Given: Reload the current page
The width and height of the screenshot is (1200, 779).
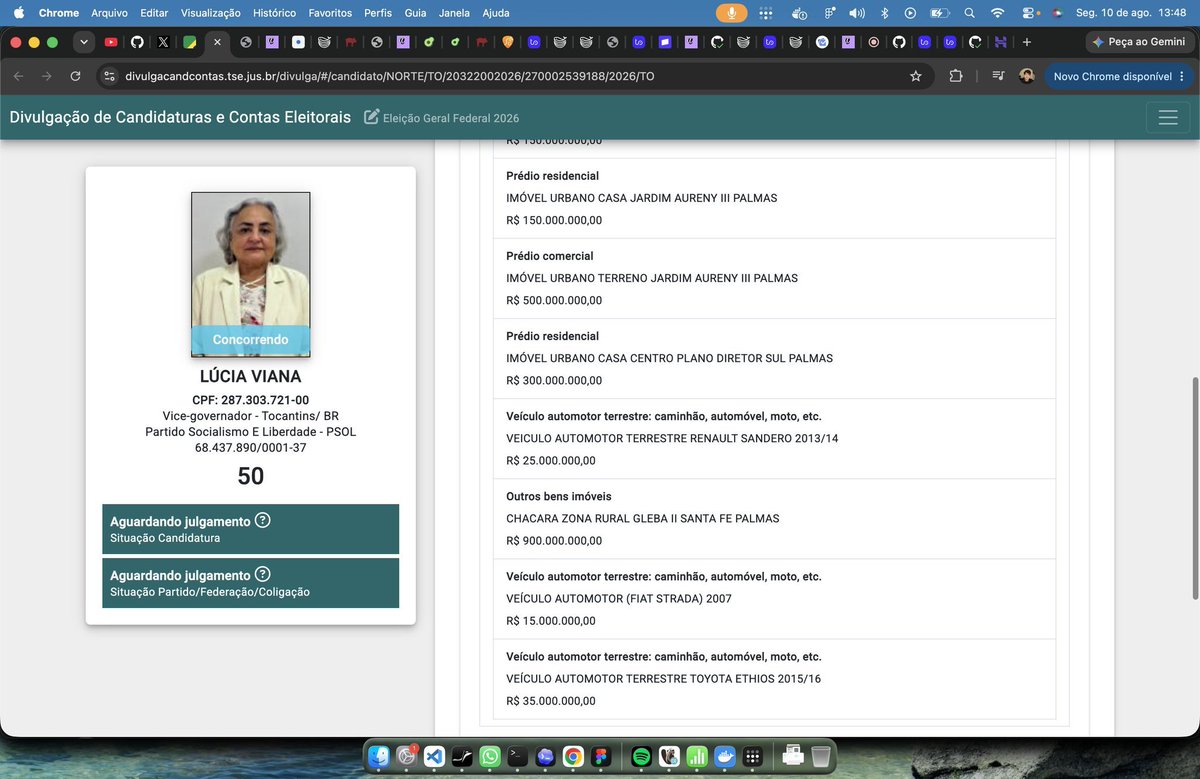Looking at the screenshot, I should click(x=76, y=76).
